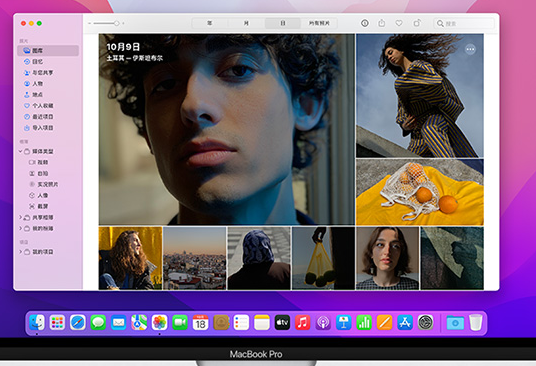
Task: Open Pages from the Dock
Action: point(385,322)
